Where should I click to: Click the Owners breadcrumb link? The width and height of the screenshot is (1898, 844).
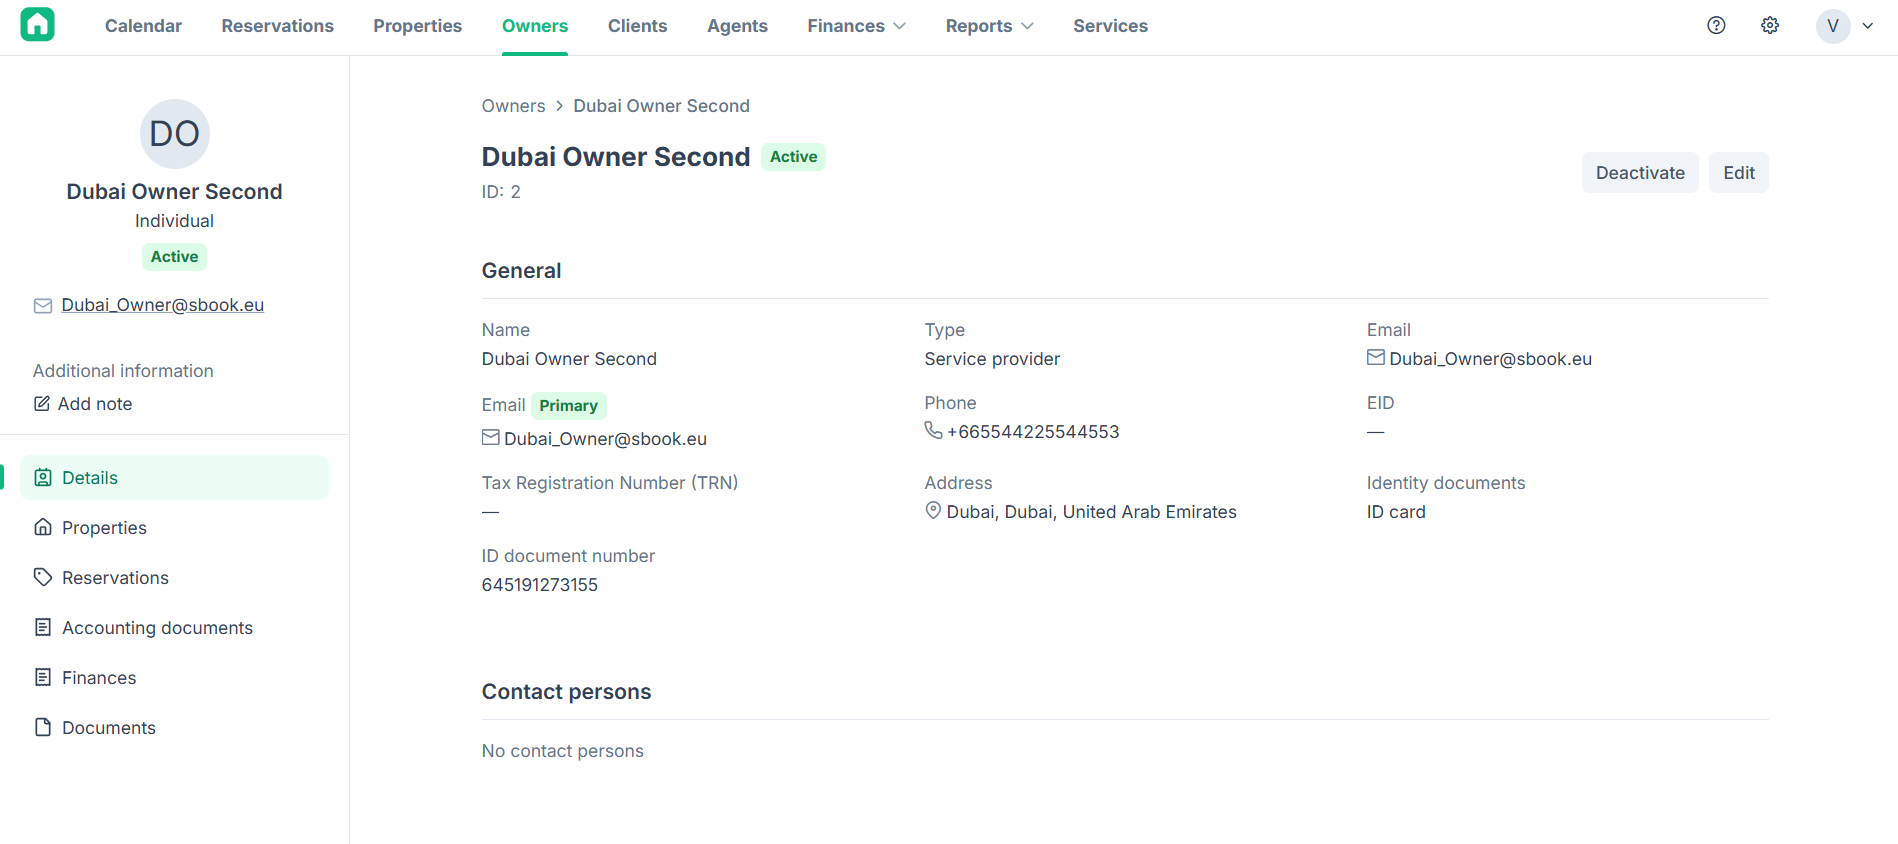point(513,106)
